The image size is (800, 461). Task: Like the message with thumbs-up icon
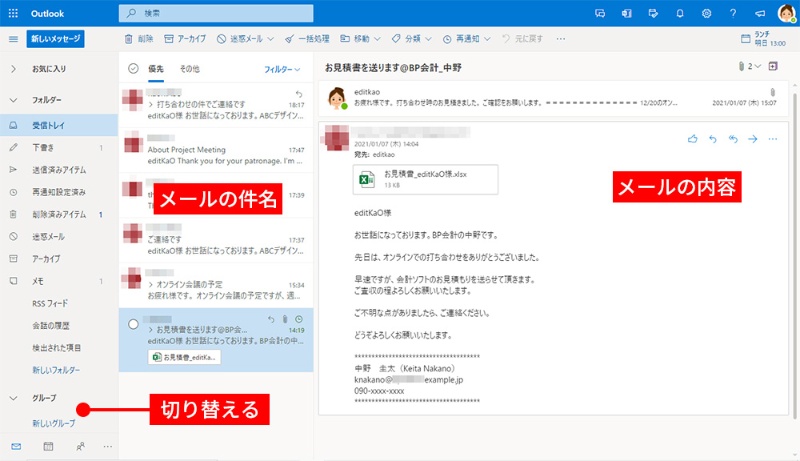click(692, 139)
